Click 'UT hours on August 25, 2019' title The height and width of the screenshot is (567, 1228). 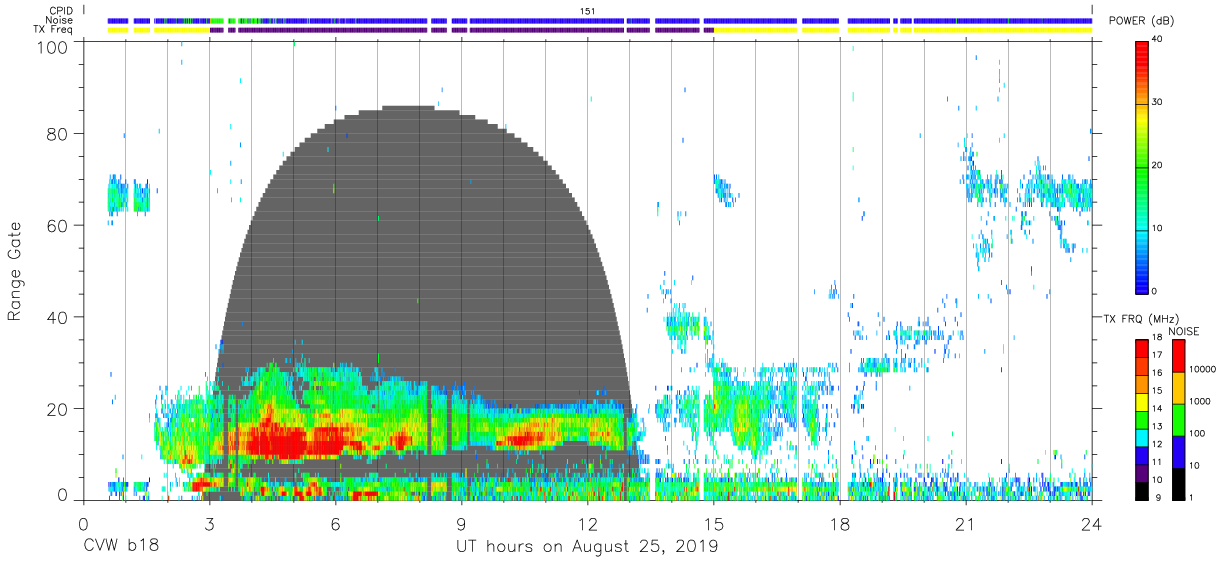click(x=587, y=546)
